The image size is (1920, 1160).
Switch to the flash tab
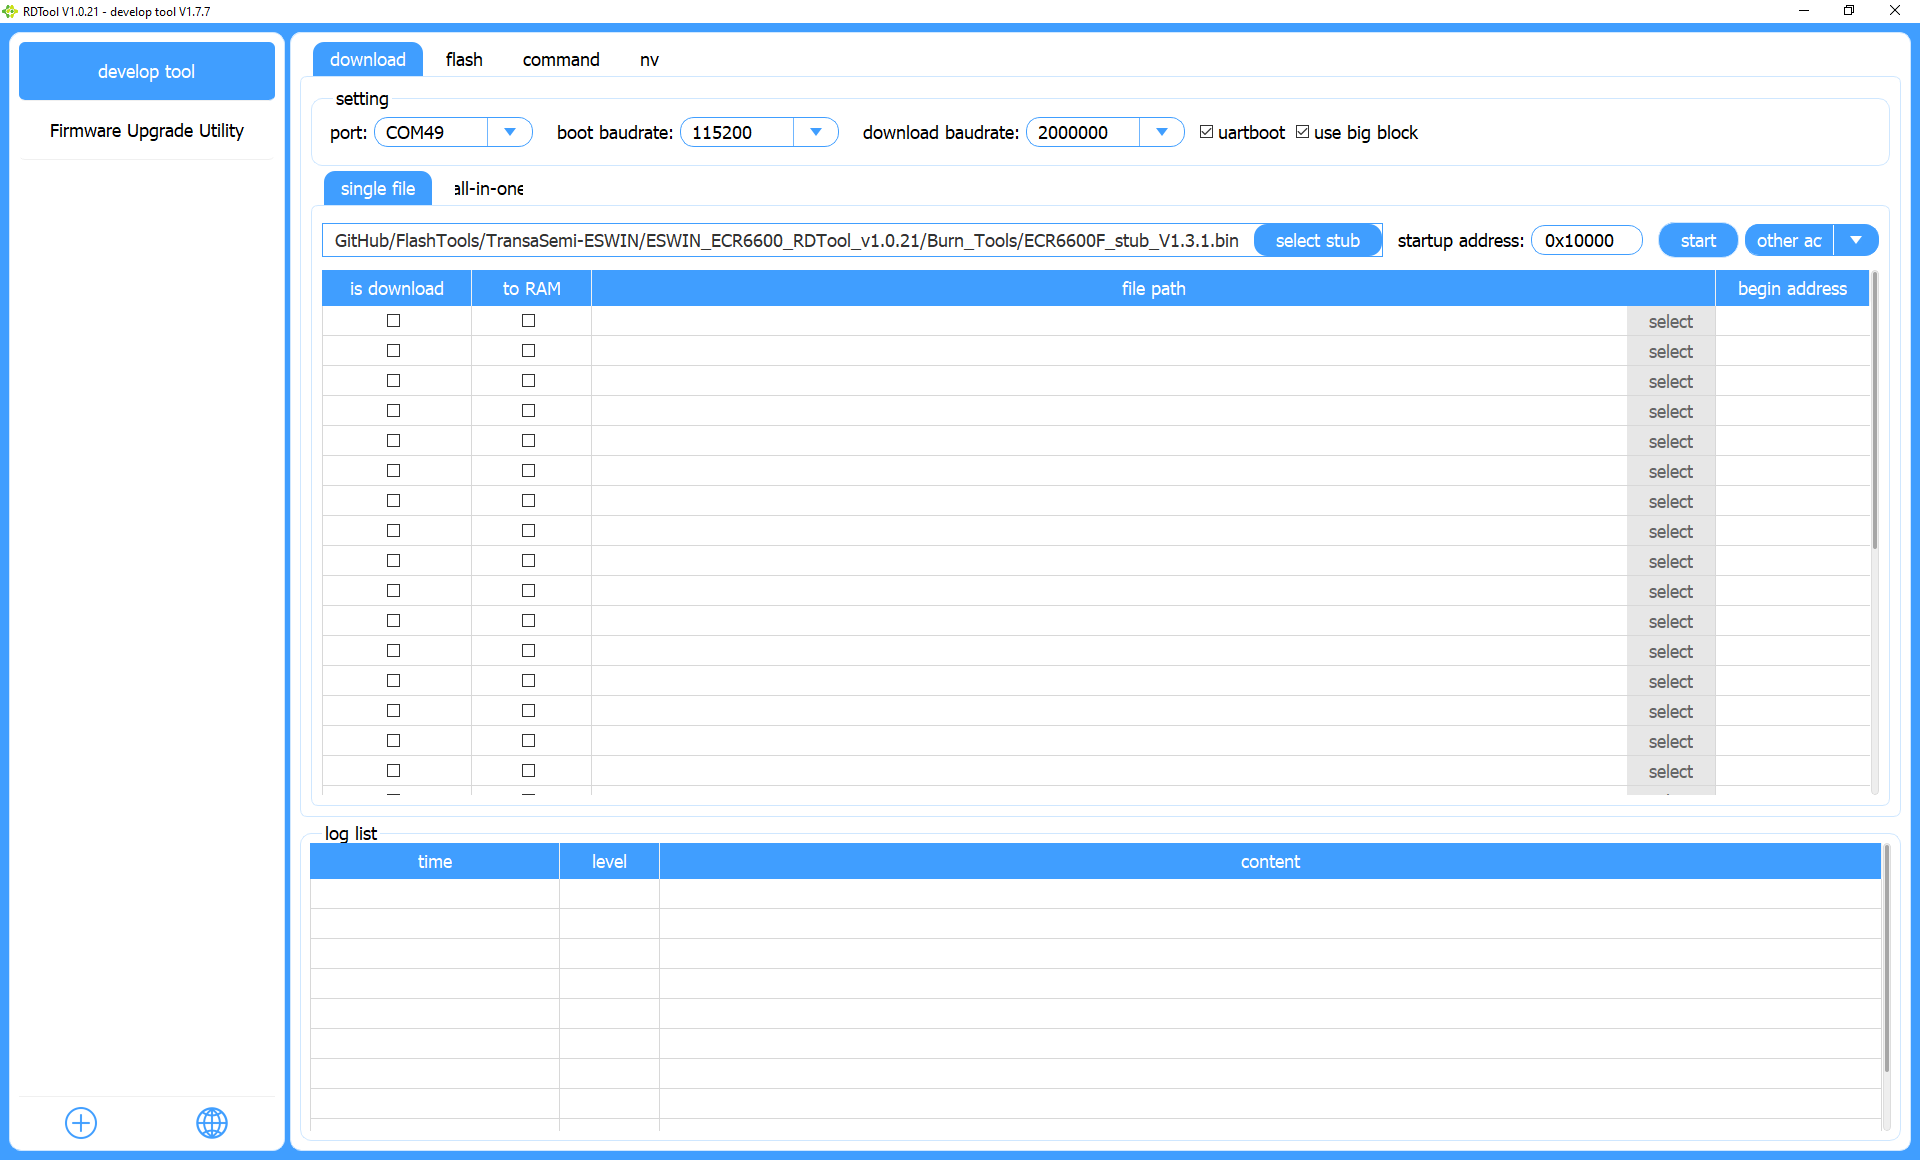tap(464, 60)
